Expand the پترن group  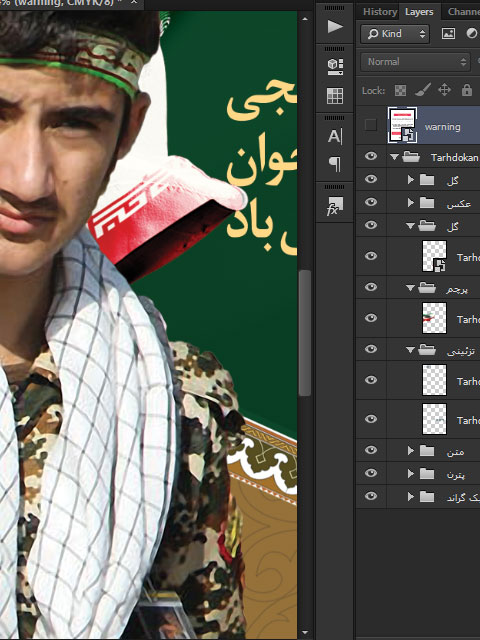pos(411,473)
